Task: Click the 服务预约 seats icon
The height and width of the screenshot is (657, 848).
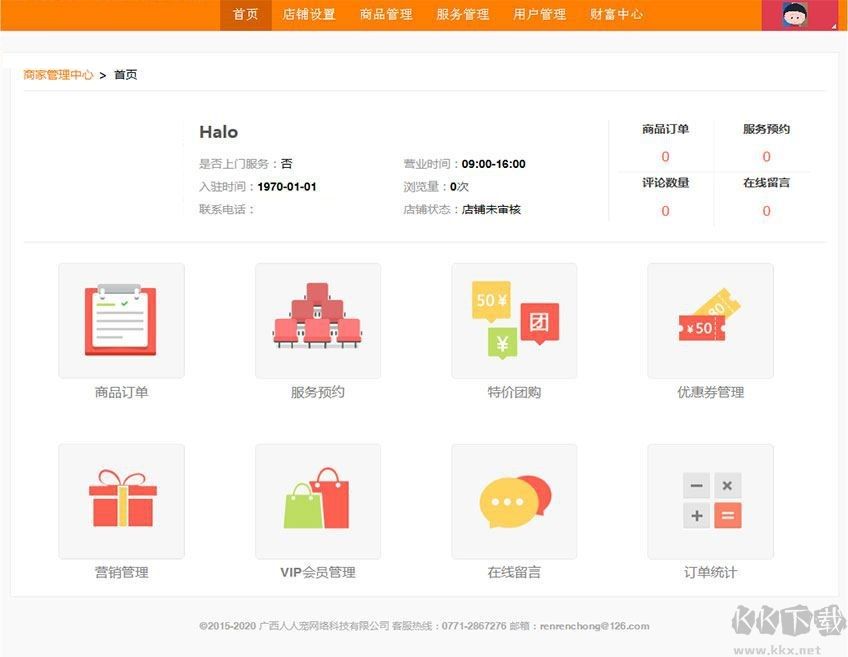Action: (318, 321)
